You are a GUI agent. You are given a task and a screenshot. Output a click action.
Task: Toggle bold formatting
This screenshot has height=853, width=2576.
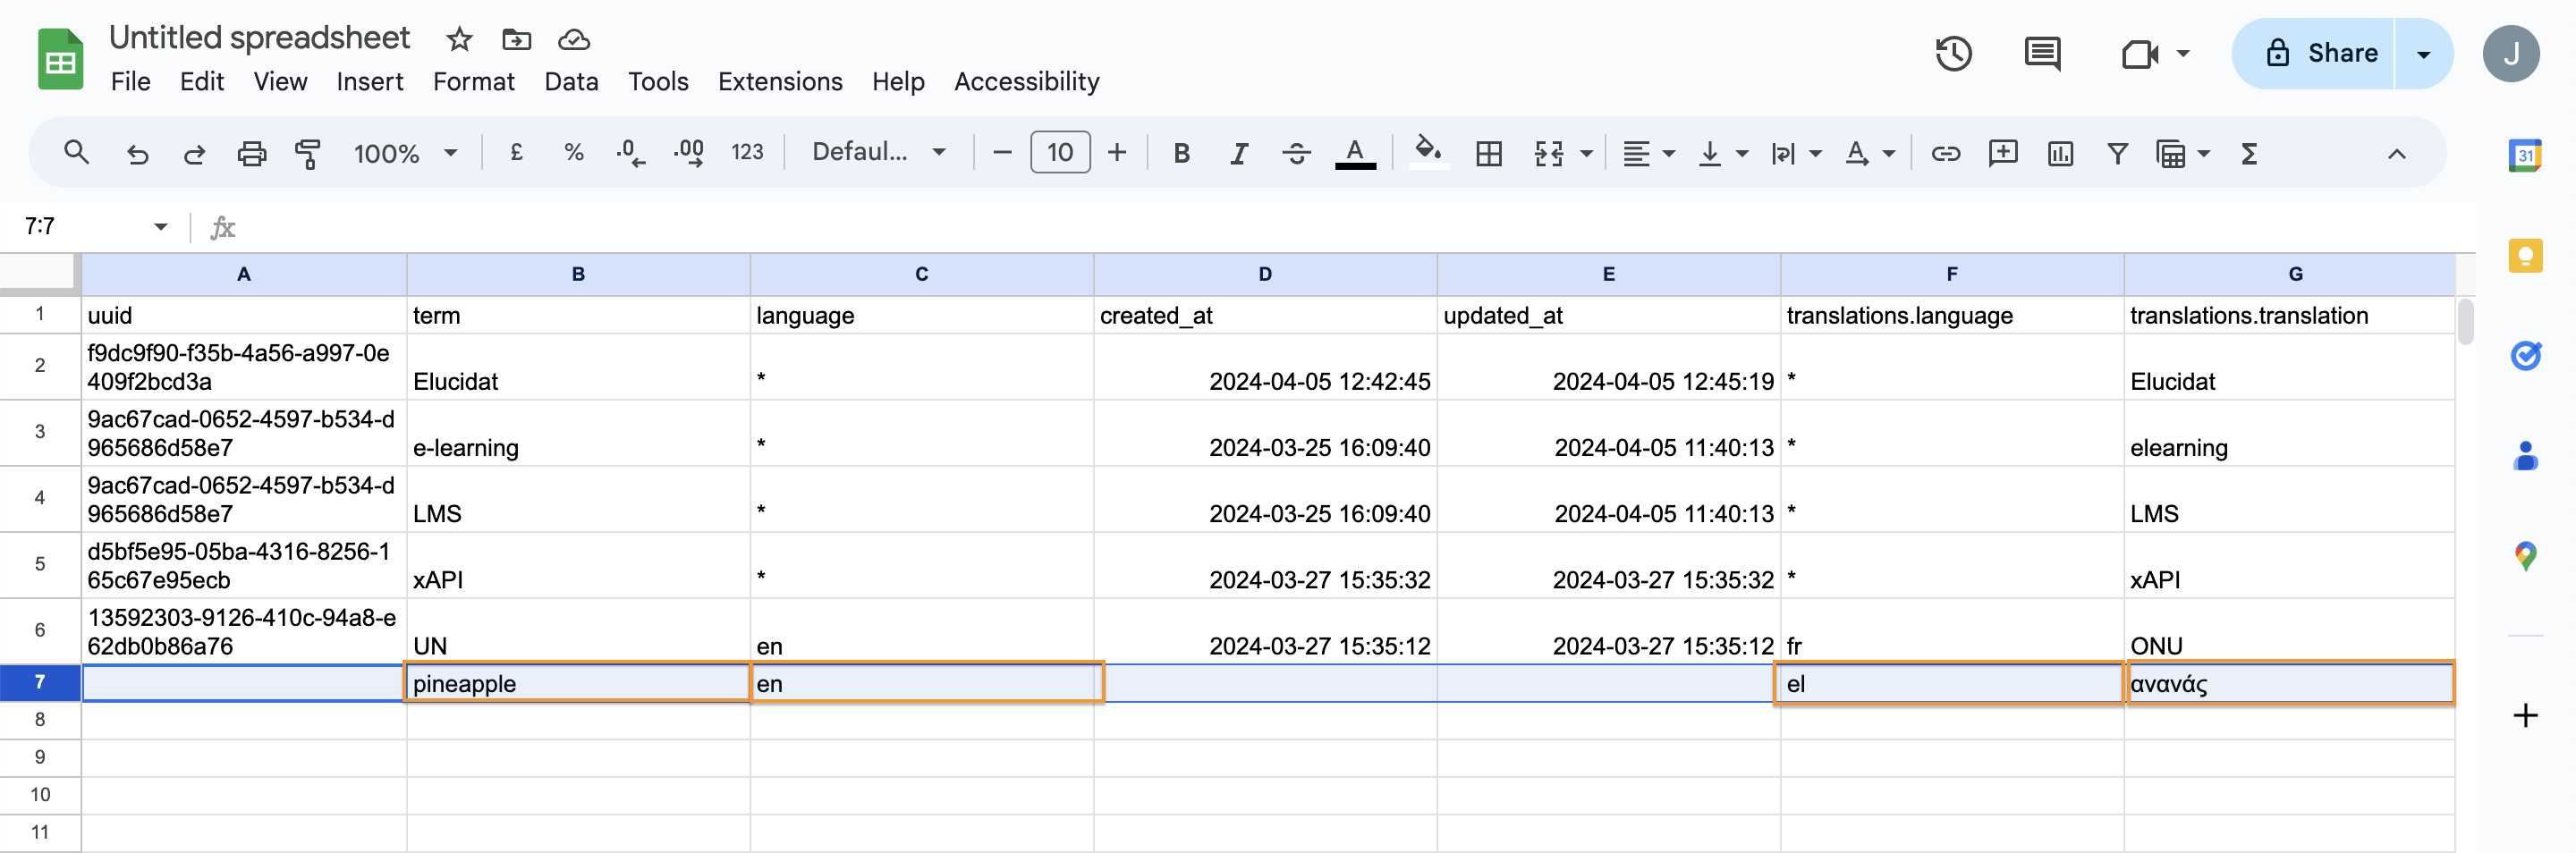[1182, 153]
